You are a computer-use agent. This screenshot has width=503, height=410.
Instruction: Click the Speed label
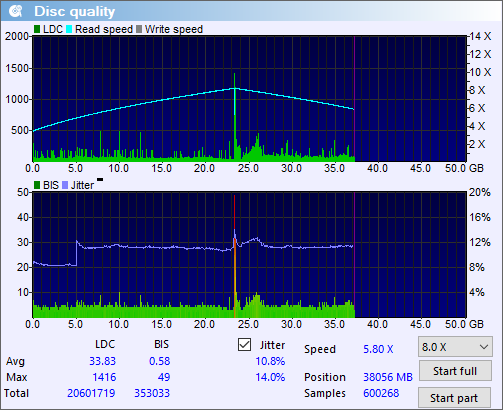click(x=320, y=349)
